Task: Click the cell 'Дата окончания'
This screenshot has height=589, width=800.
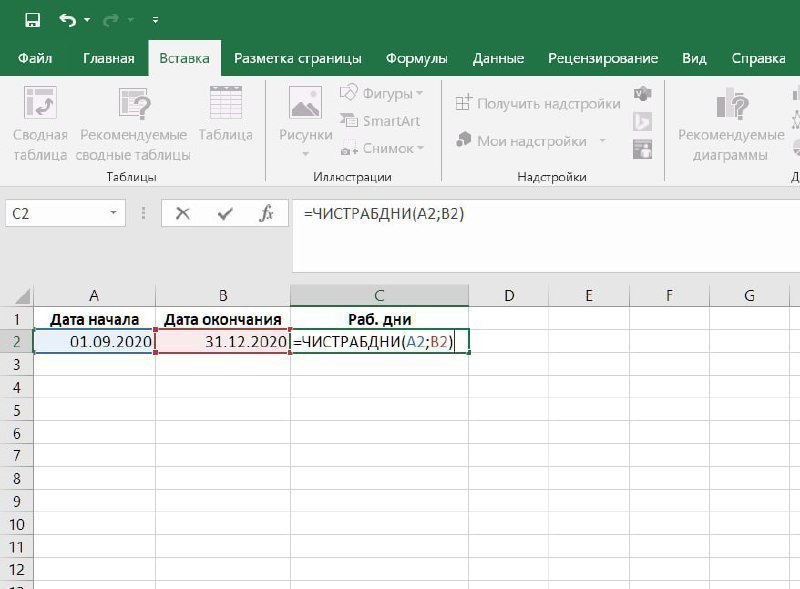Action: pyautogui.click(x=223, y=320)
